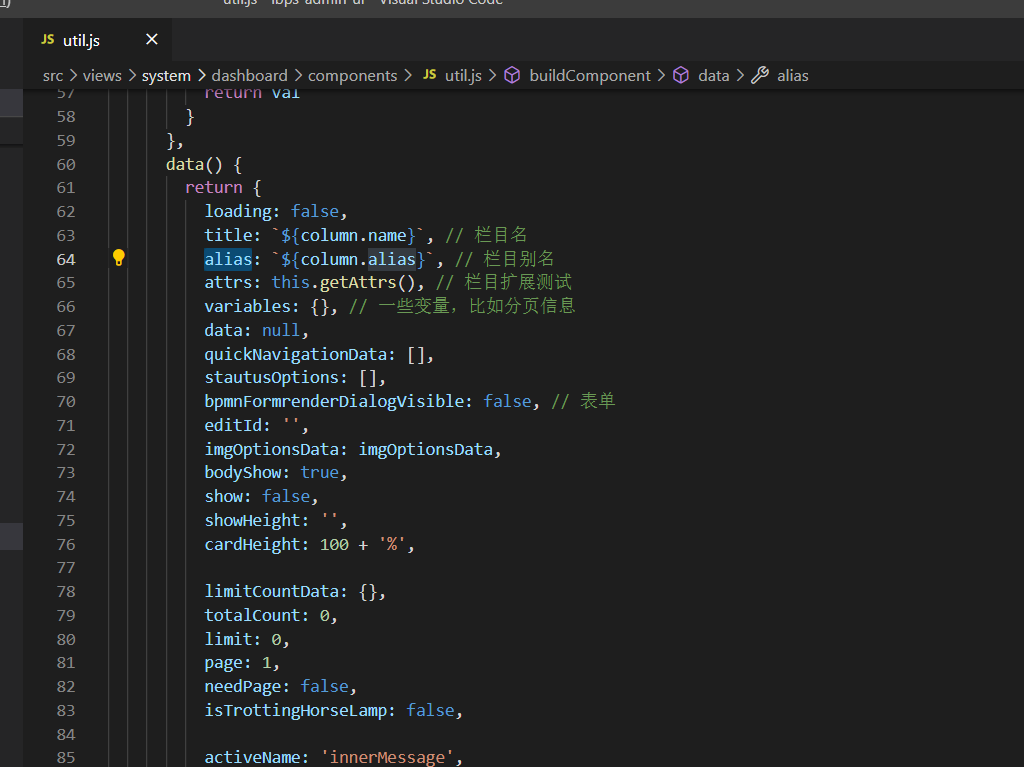Click the chevron between src and views

point(72,75)
